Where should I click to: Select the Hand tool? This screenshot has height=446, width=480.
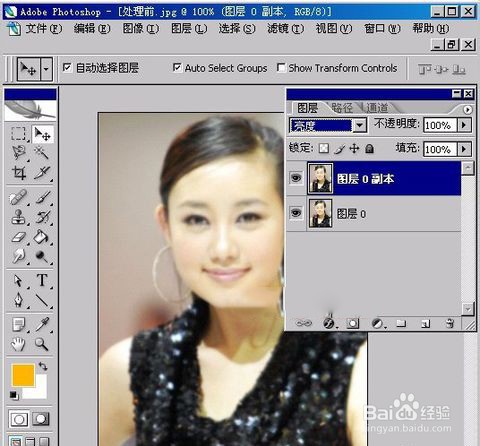click(x=18, y=344)
